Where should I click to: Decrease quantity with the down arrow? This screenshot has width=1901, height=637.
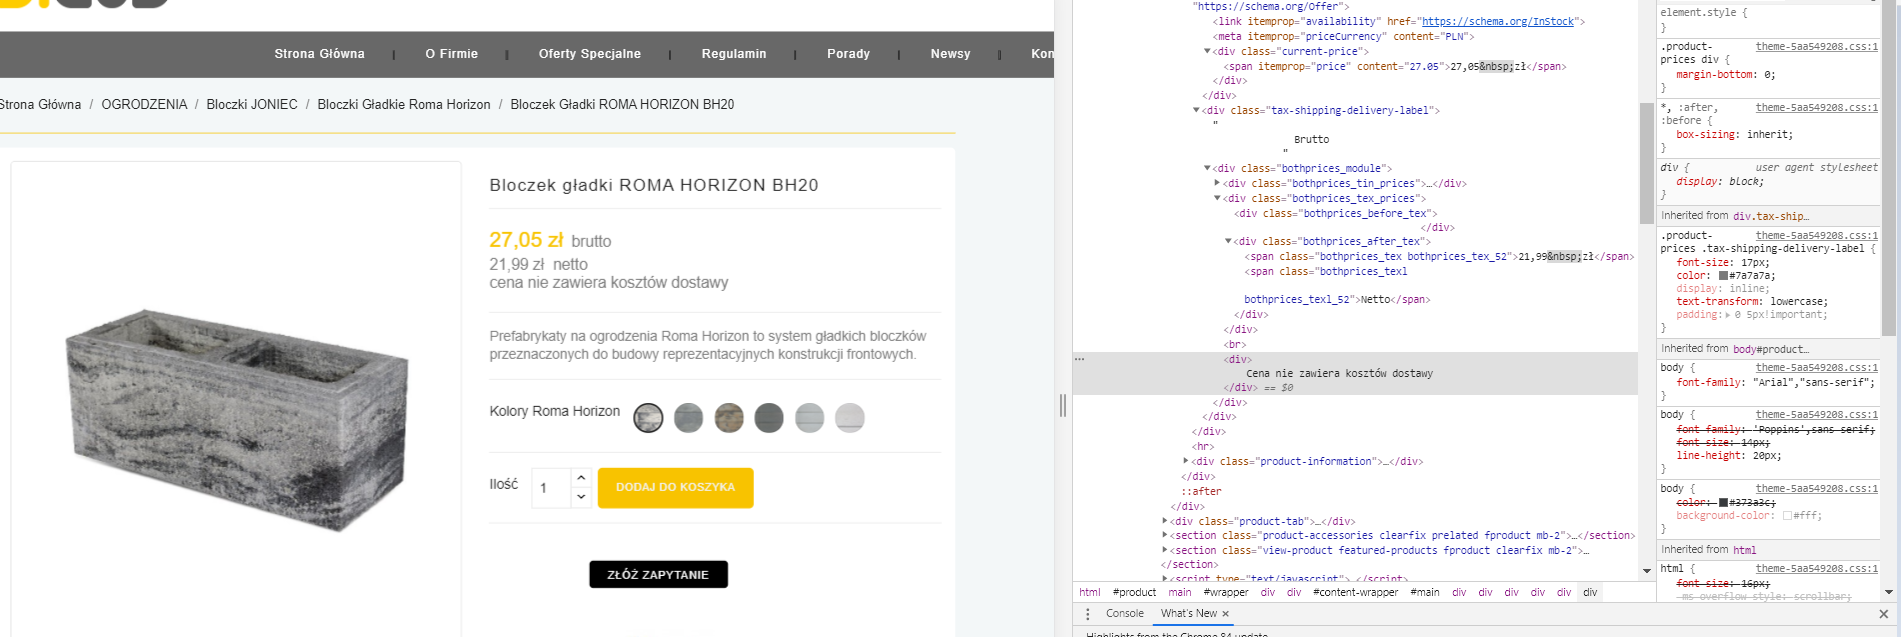click(581, 497)
